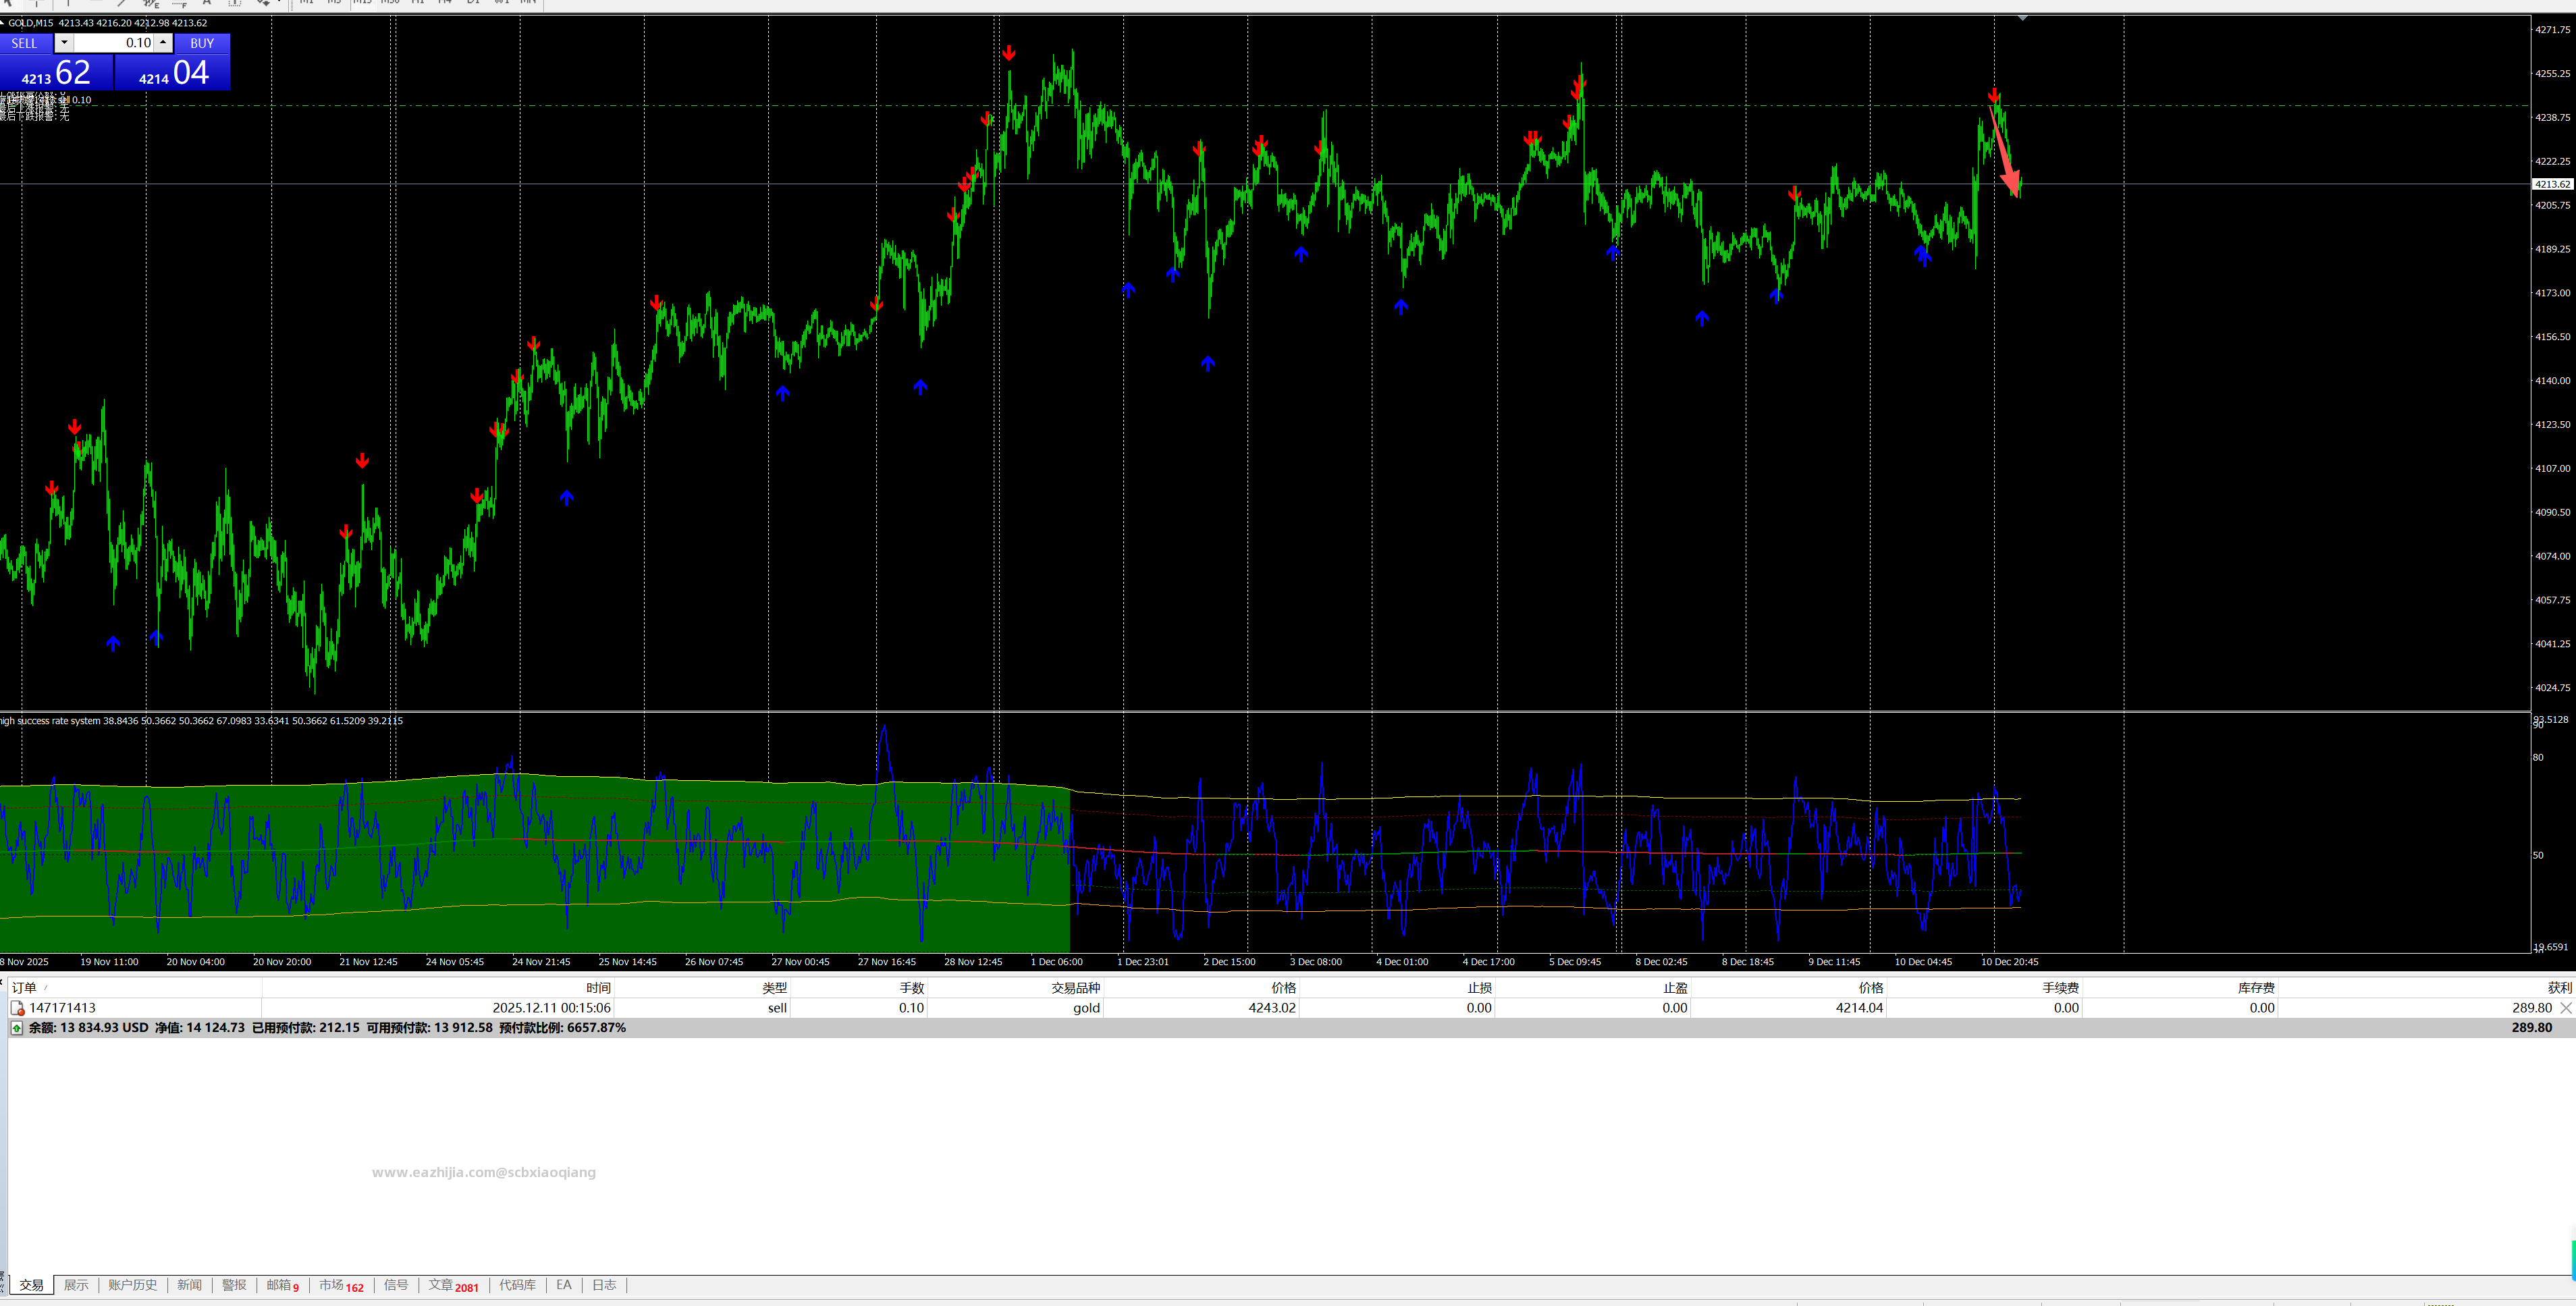This screenshot has height=1306, width=2576.
Task: Open the 展示 tab
Action: [76, 1285]
